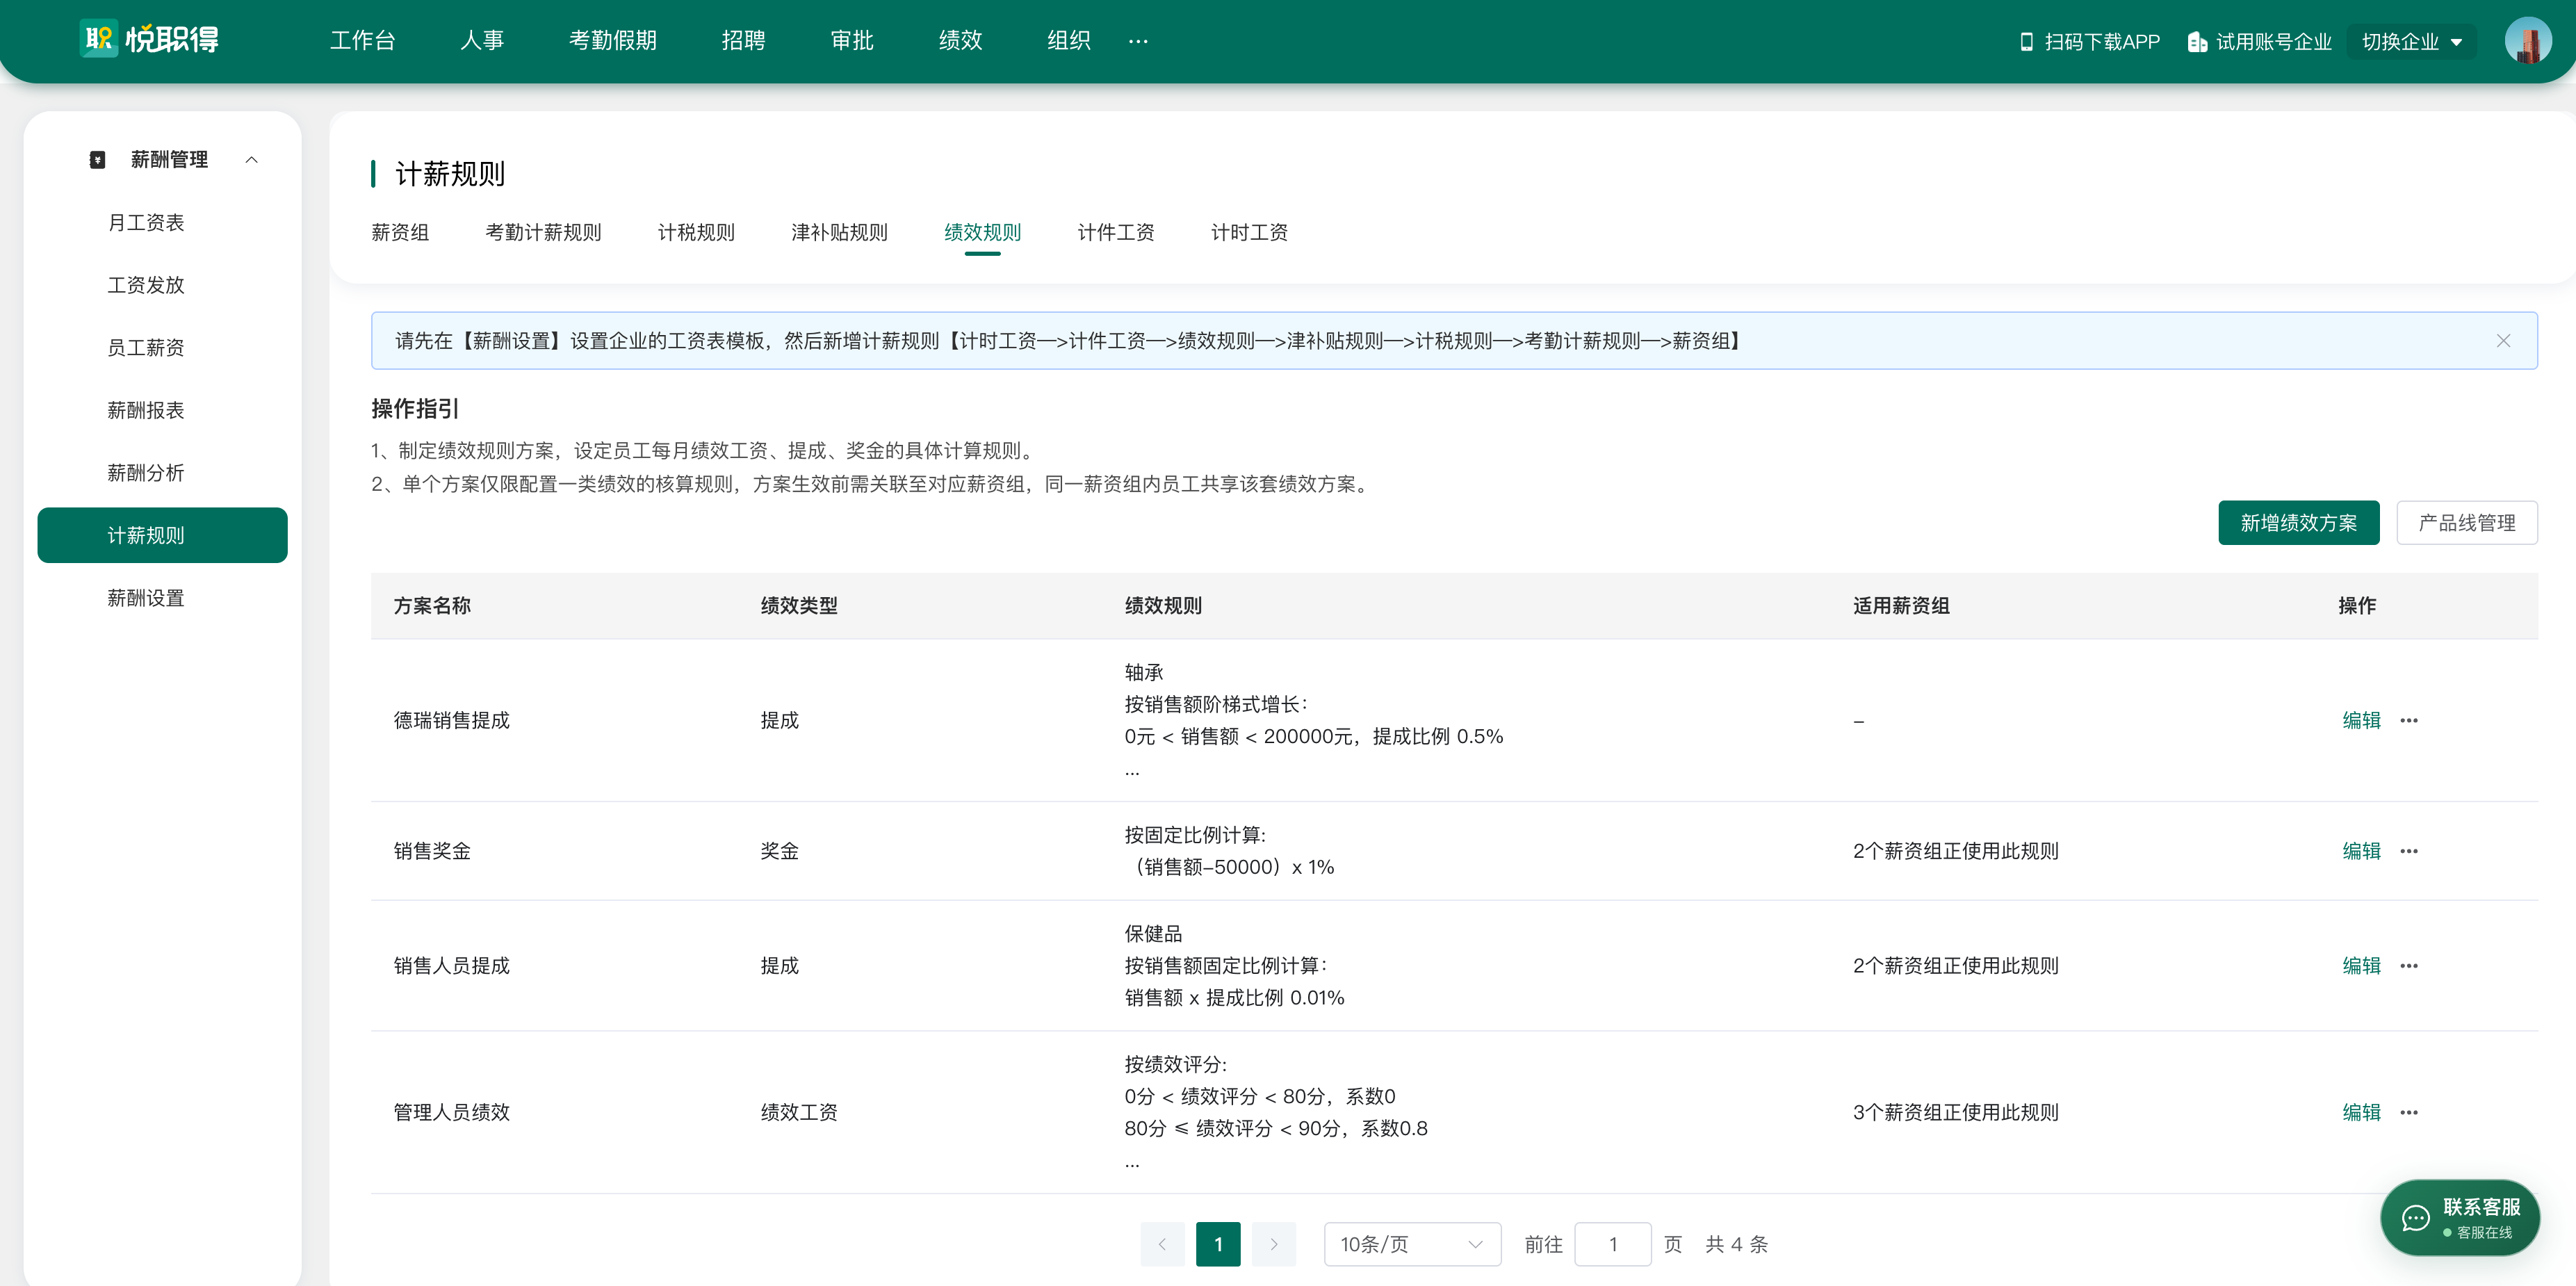Switch to the 计件工资 tab

[x=1116, y=232]
